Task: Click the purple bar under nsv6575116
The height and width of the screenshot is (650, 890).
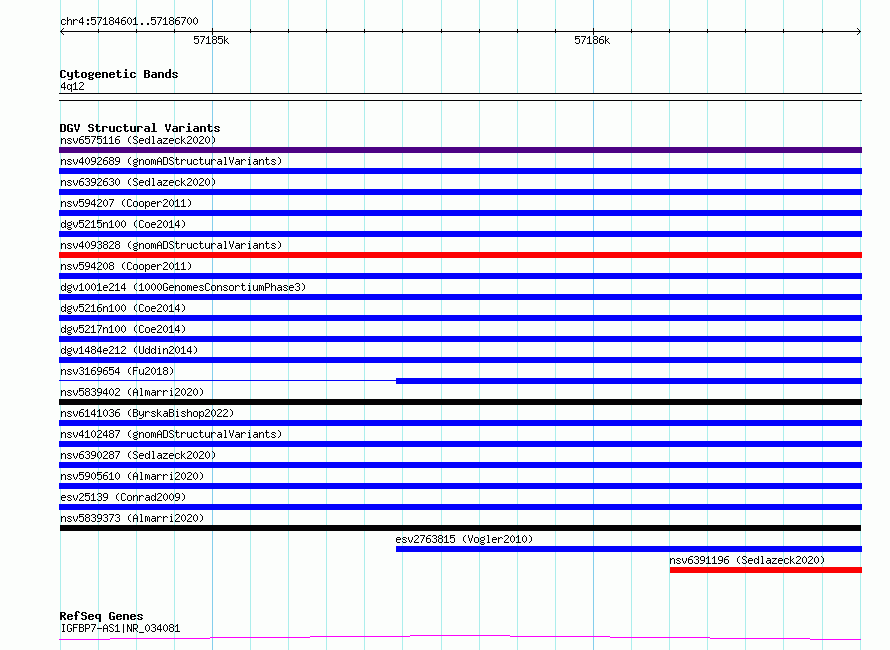Action: pyautogui.click(x=460, y=150)
